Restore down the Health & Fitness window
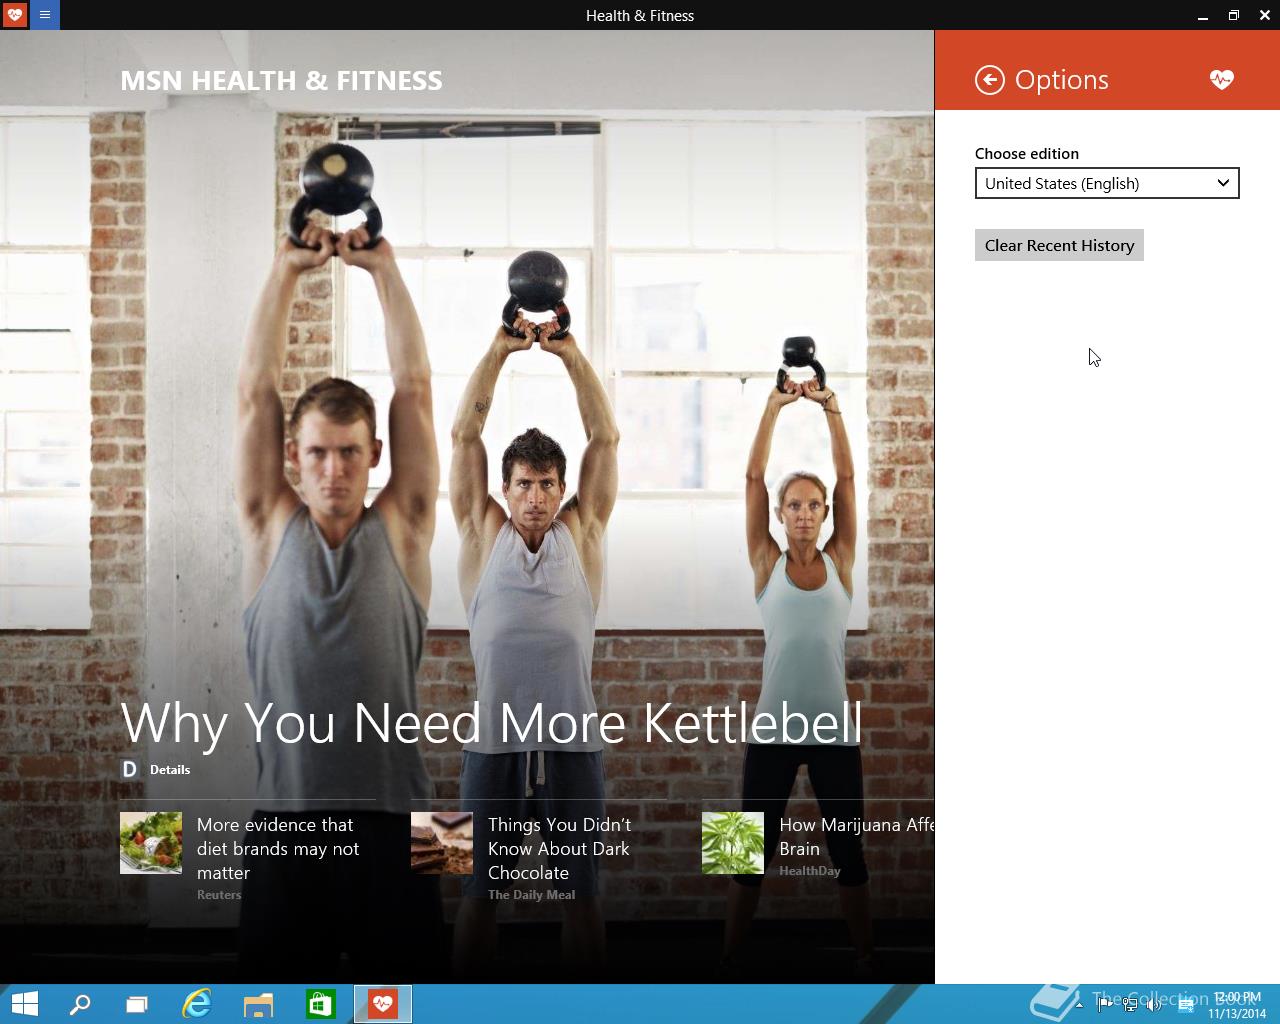The width and height of the screenshot is (1280, 1024). pos(1233,15)
